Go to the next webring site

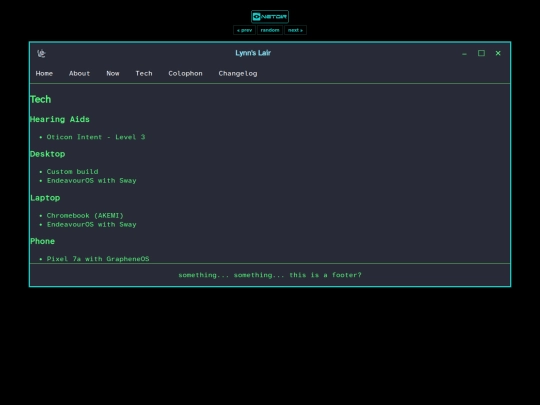click(295, 30)
